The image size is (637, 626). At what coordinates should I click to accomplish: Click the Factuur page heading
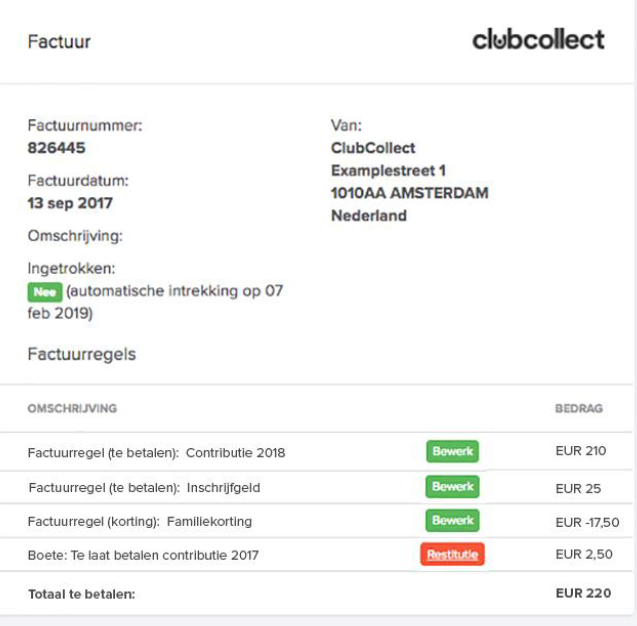pos(59,41)
